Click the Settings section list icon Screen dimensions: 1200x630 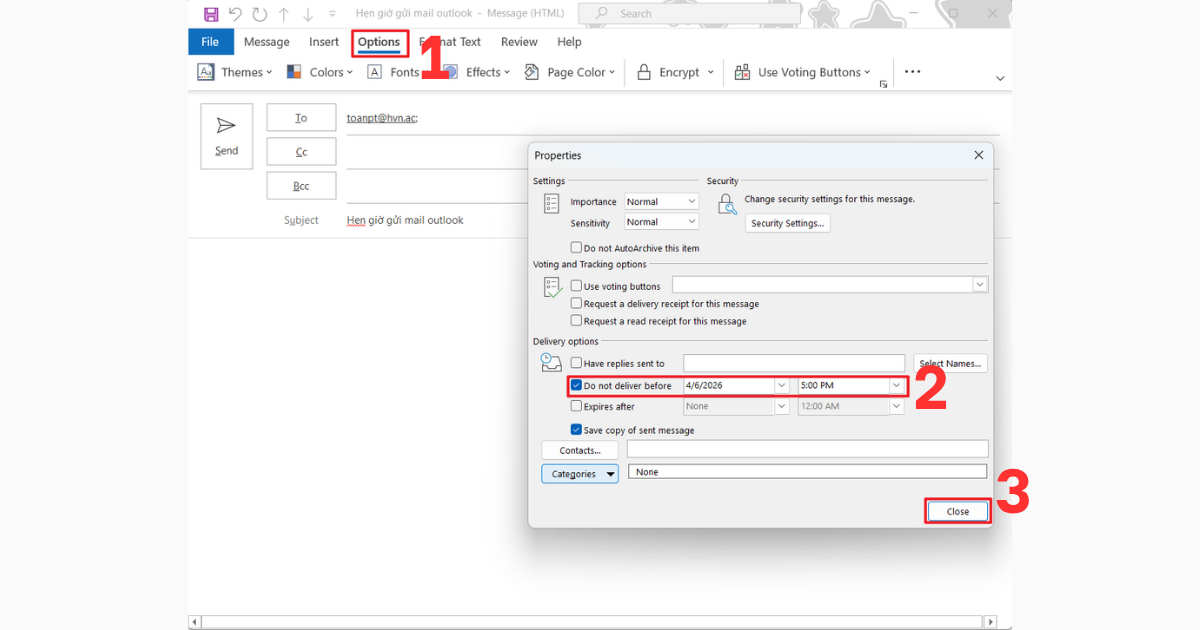pyautogui.click(x=552, y=205)
